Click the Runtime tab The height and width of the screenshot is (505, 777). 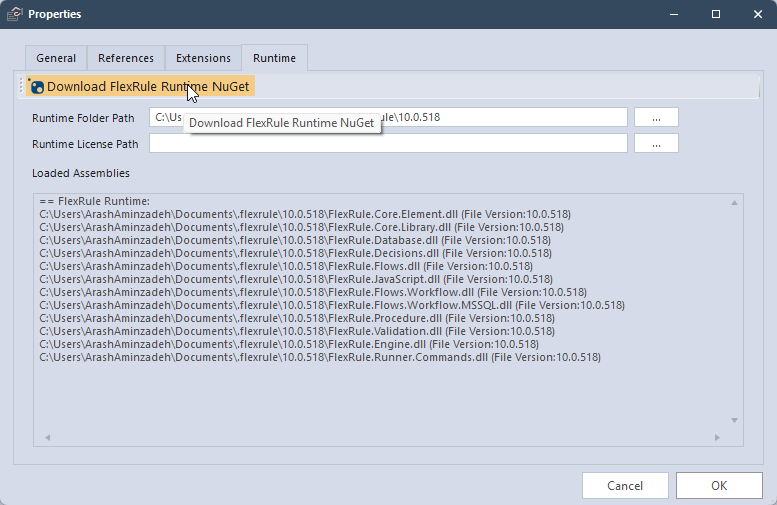275,58
